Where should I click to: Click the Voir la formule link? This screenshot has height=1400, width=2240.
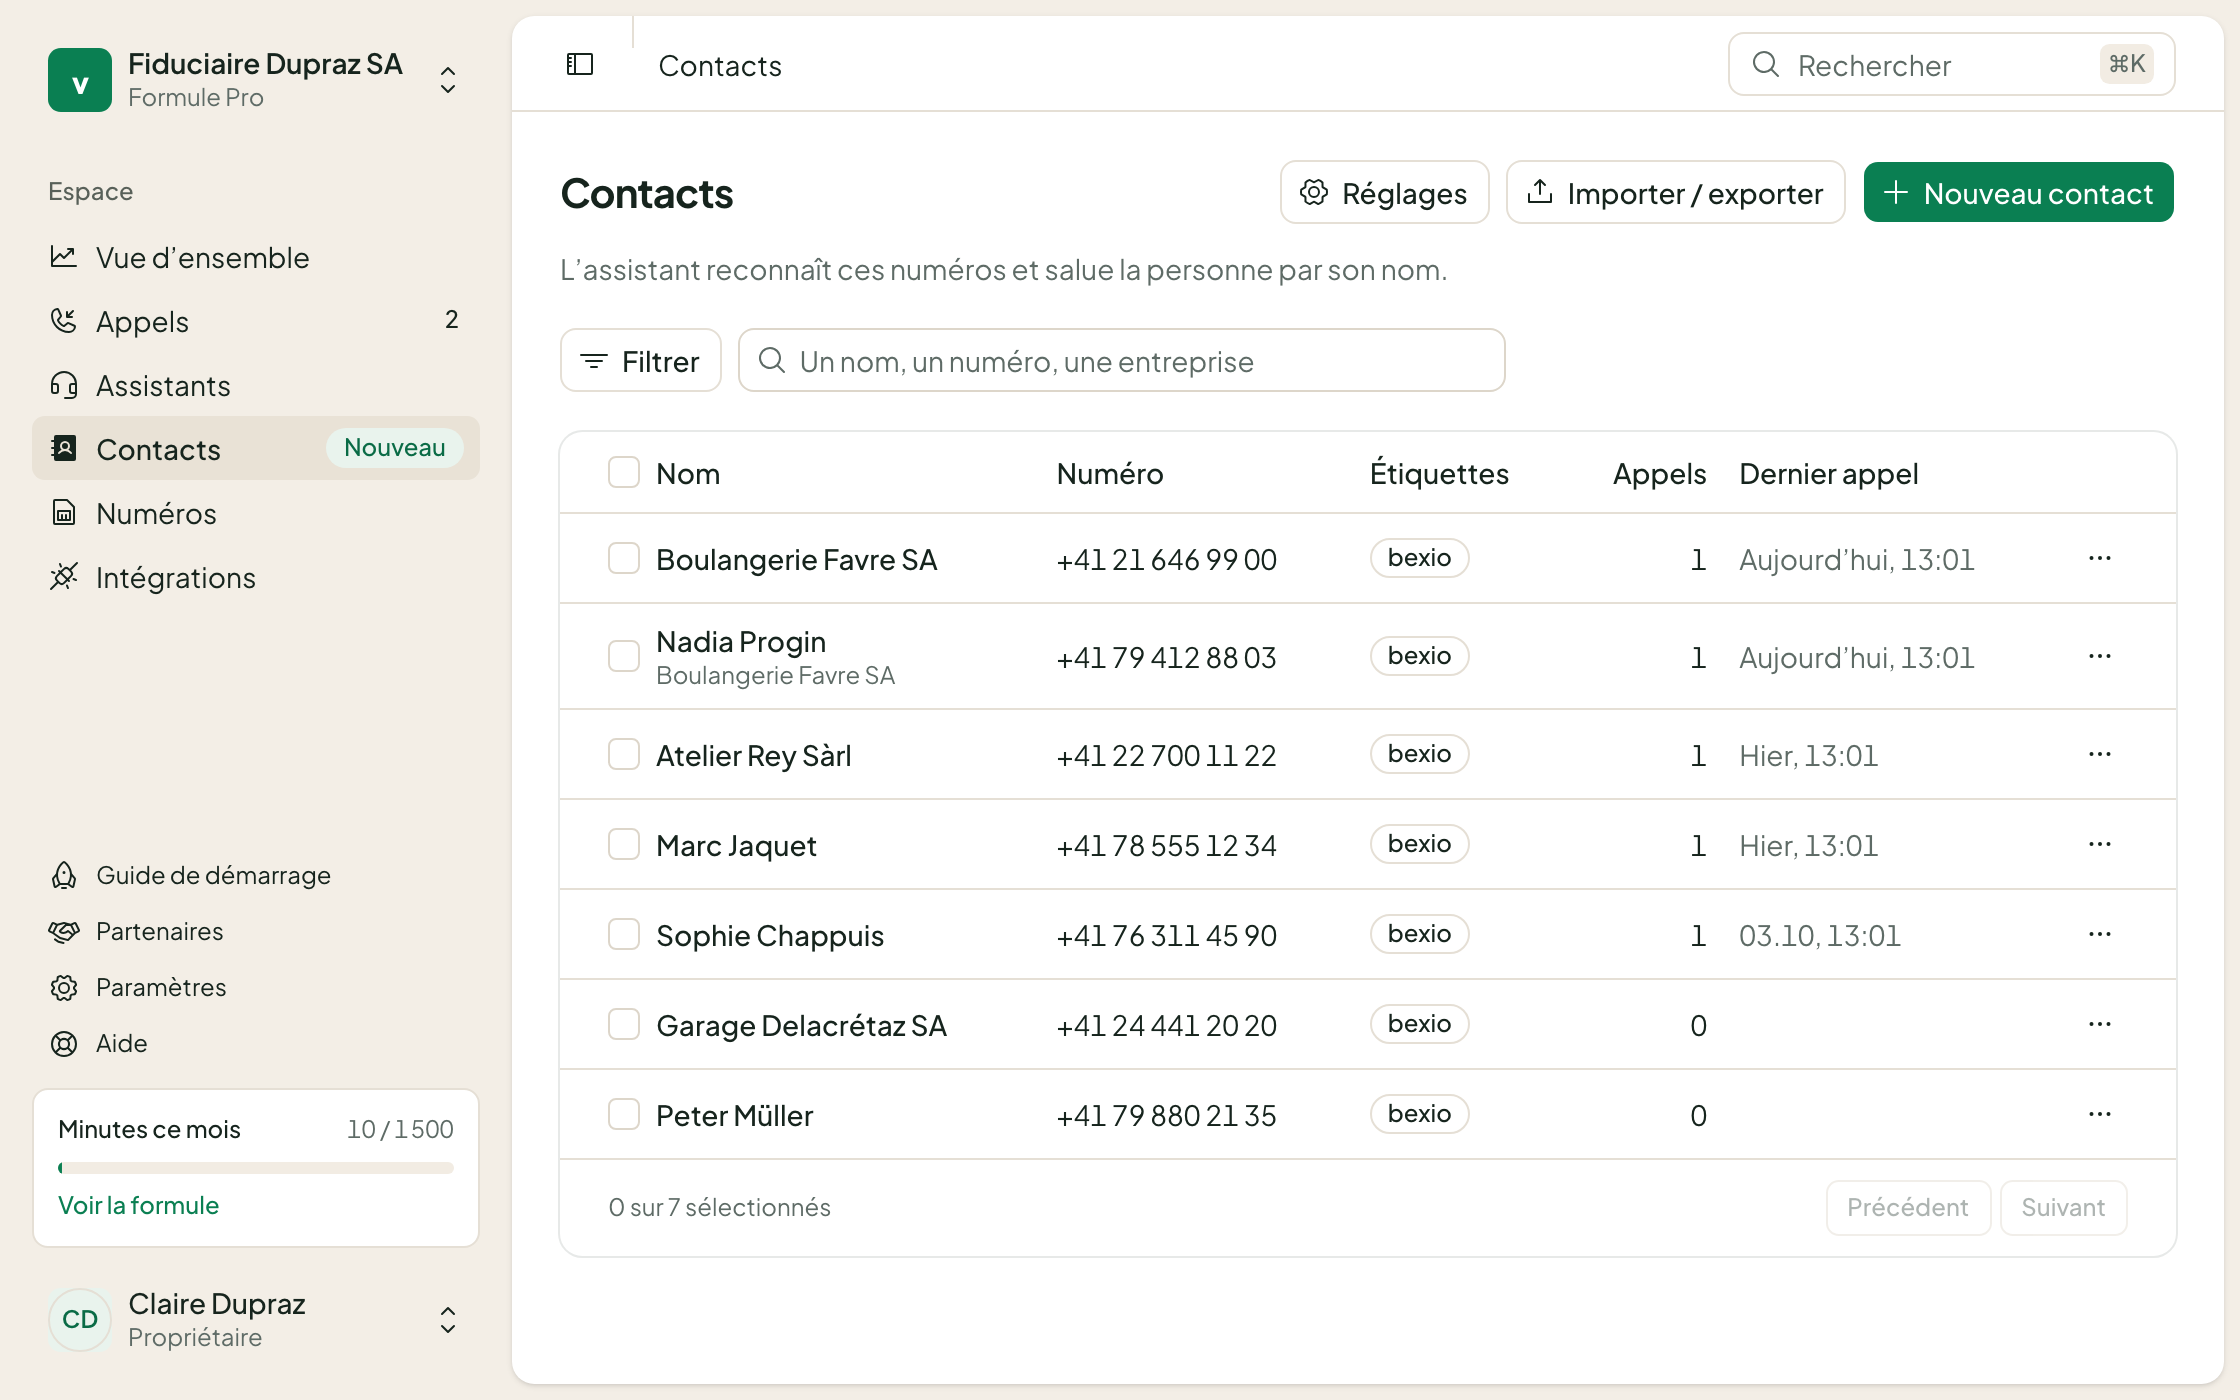(x=138, y=1205)
